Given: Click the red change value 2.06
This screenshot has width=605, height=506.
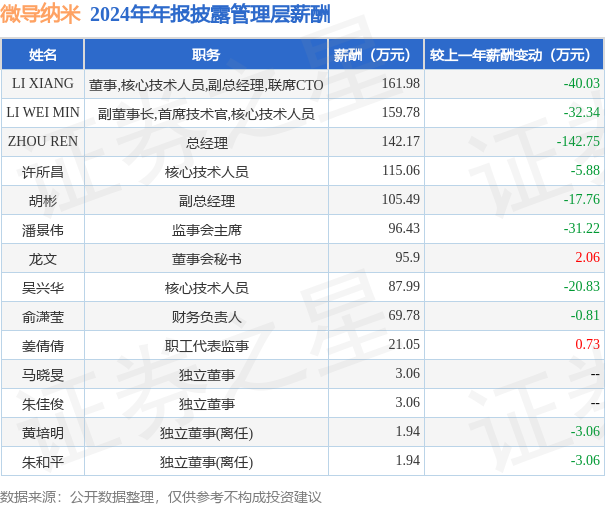Looking at the screenshot, I should [x=587, y=257].
